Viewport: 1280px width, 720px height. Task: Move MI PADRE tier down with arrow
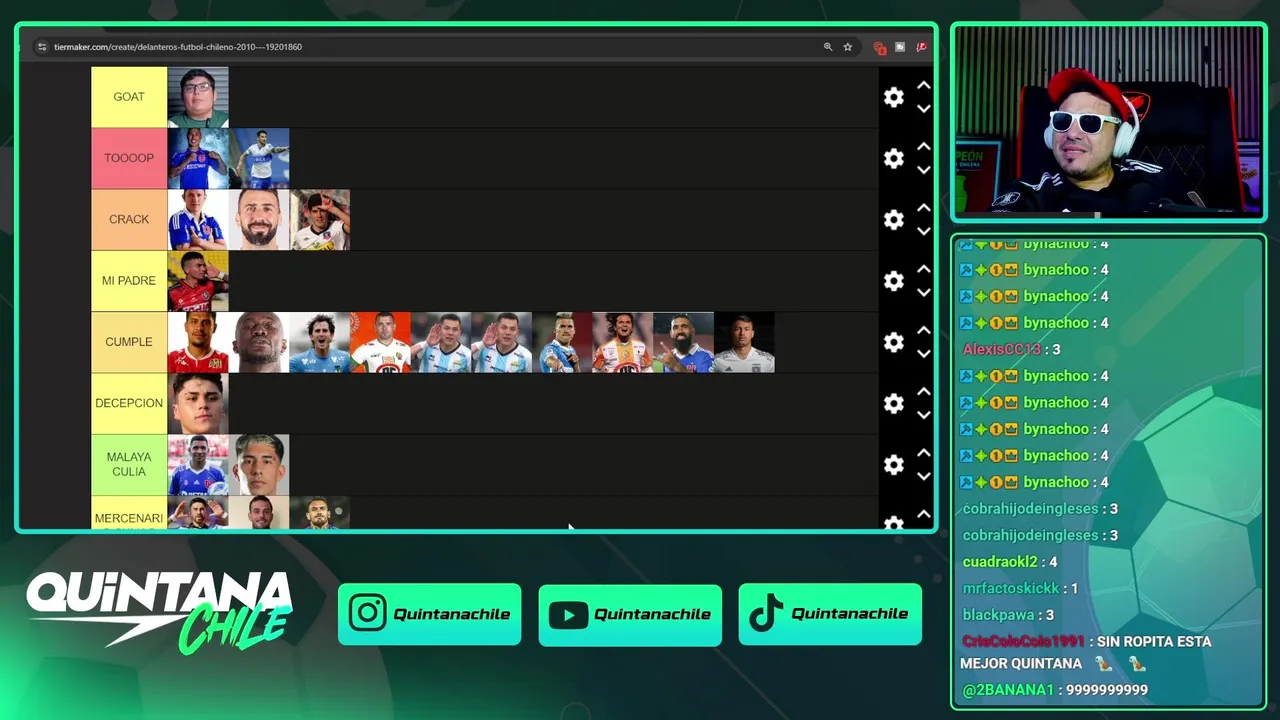click(x=924, y=292)
